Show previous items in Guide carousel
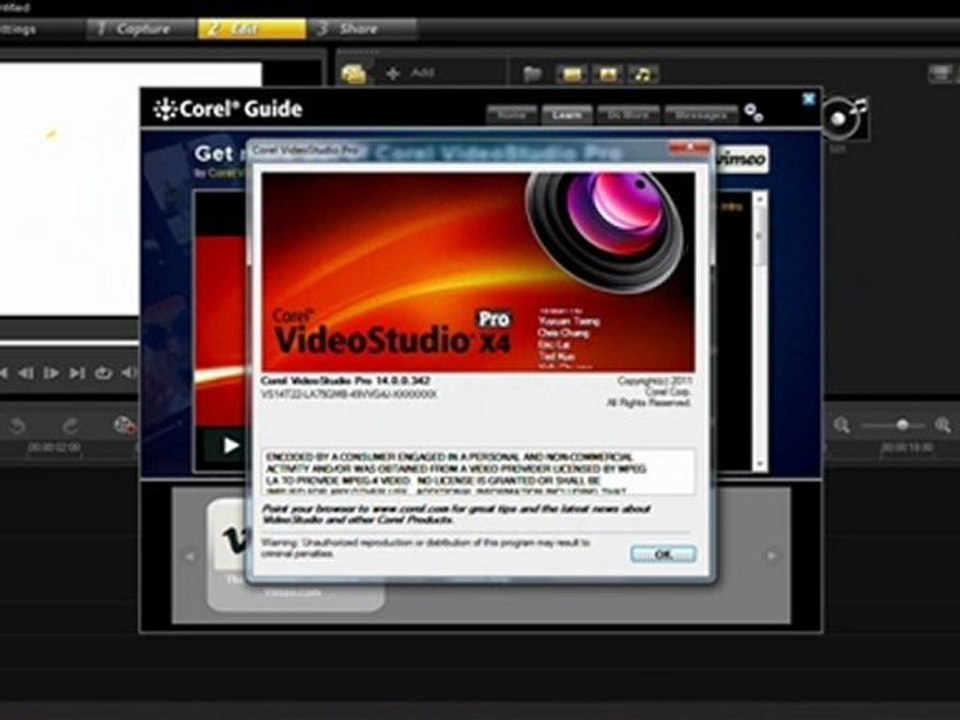The image size is (960, 720). (190, 556)
